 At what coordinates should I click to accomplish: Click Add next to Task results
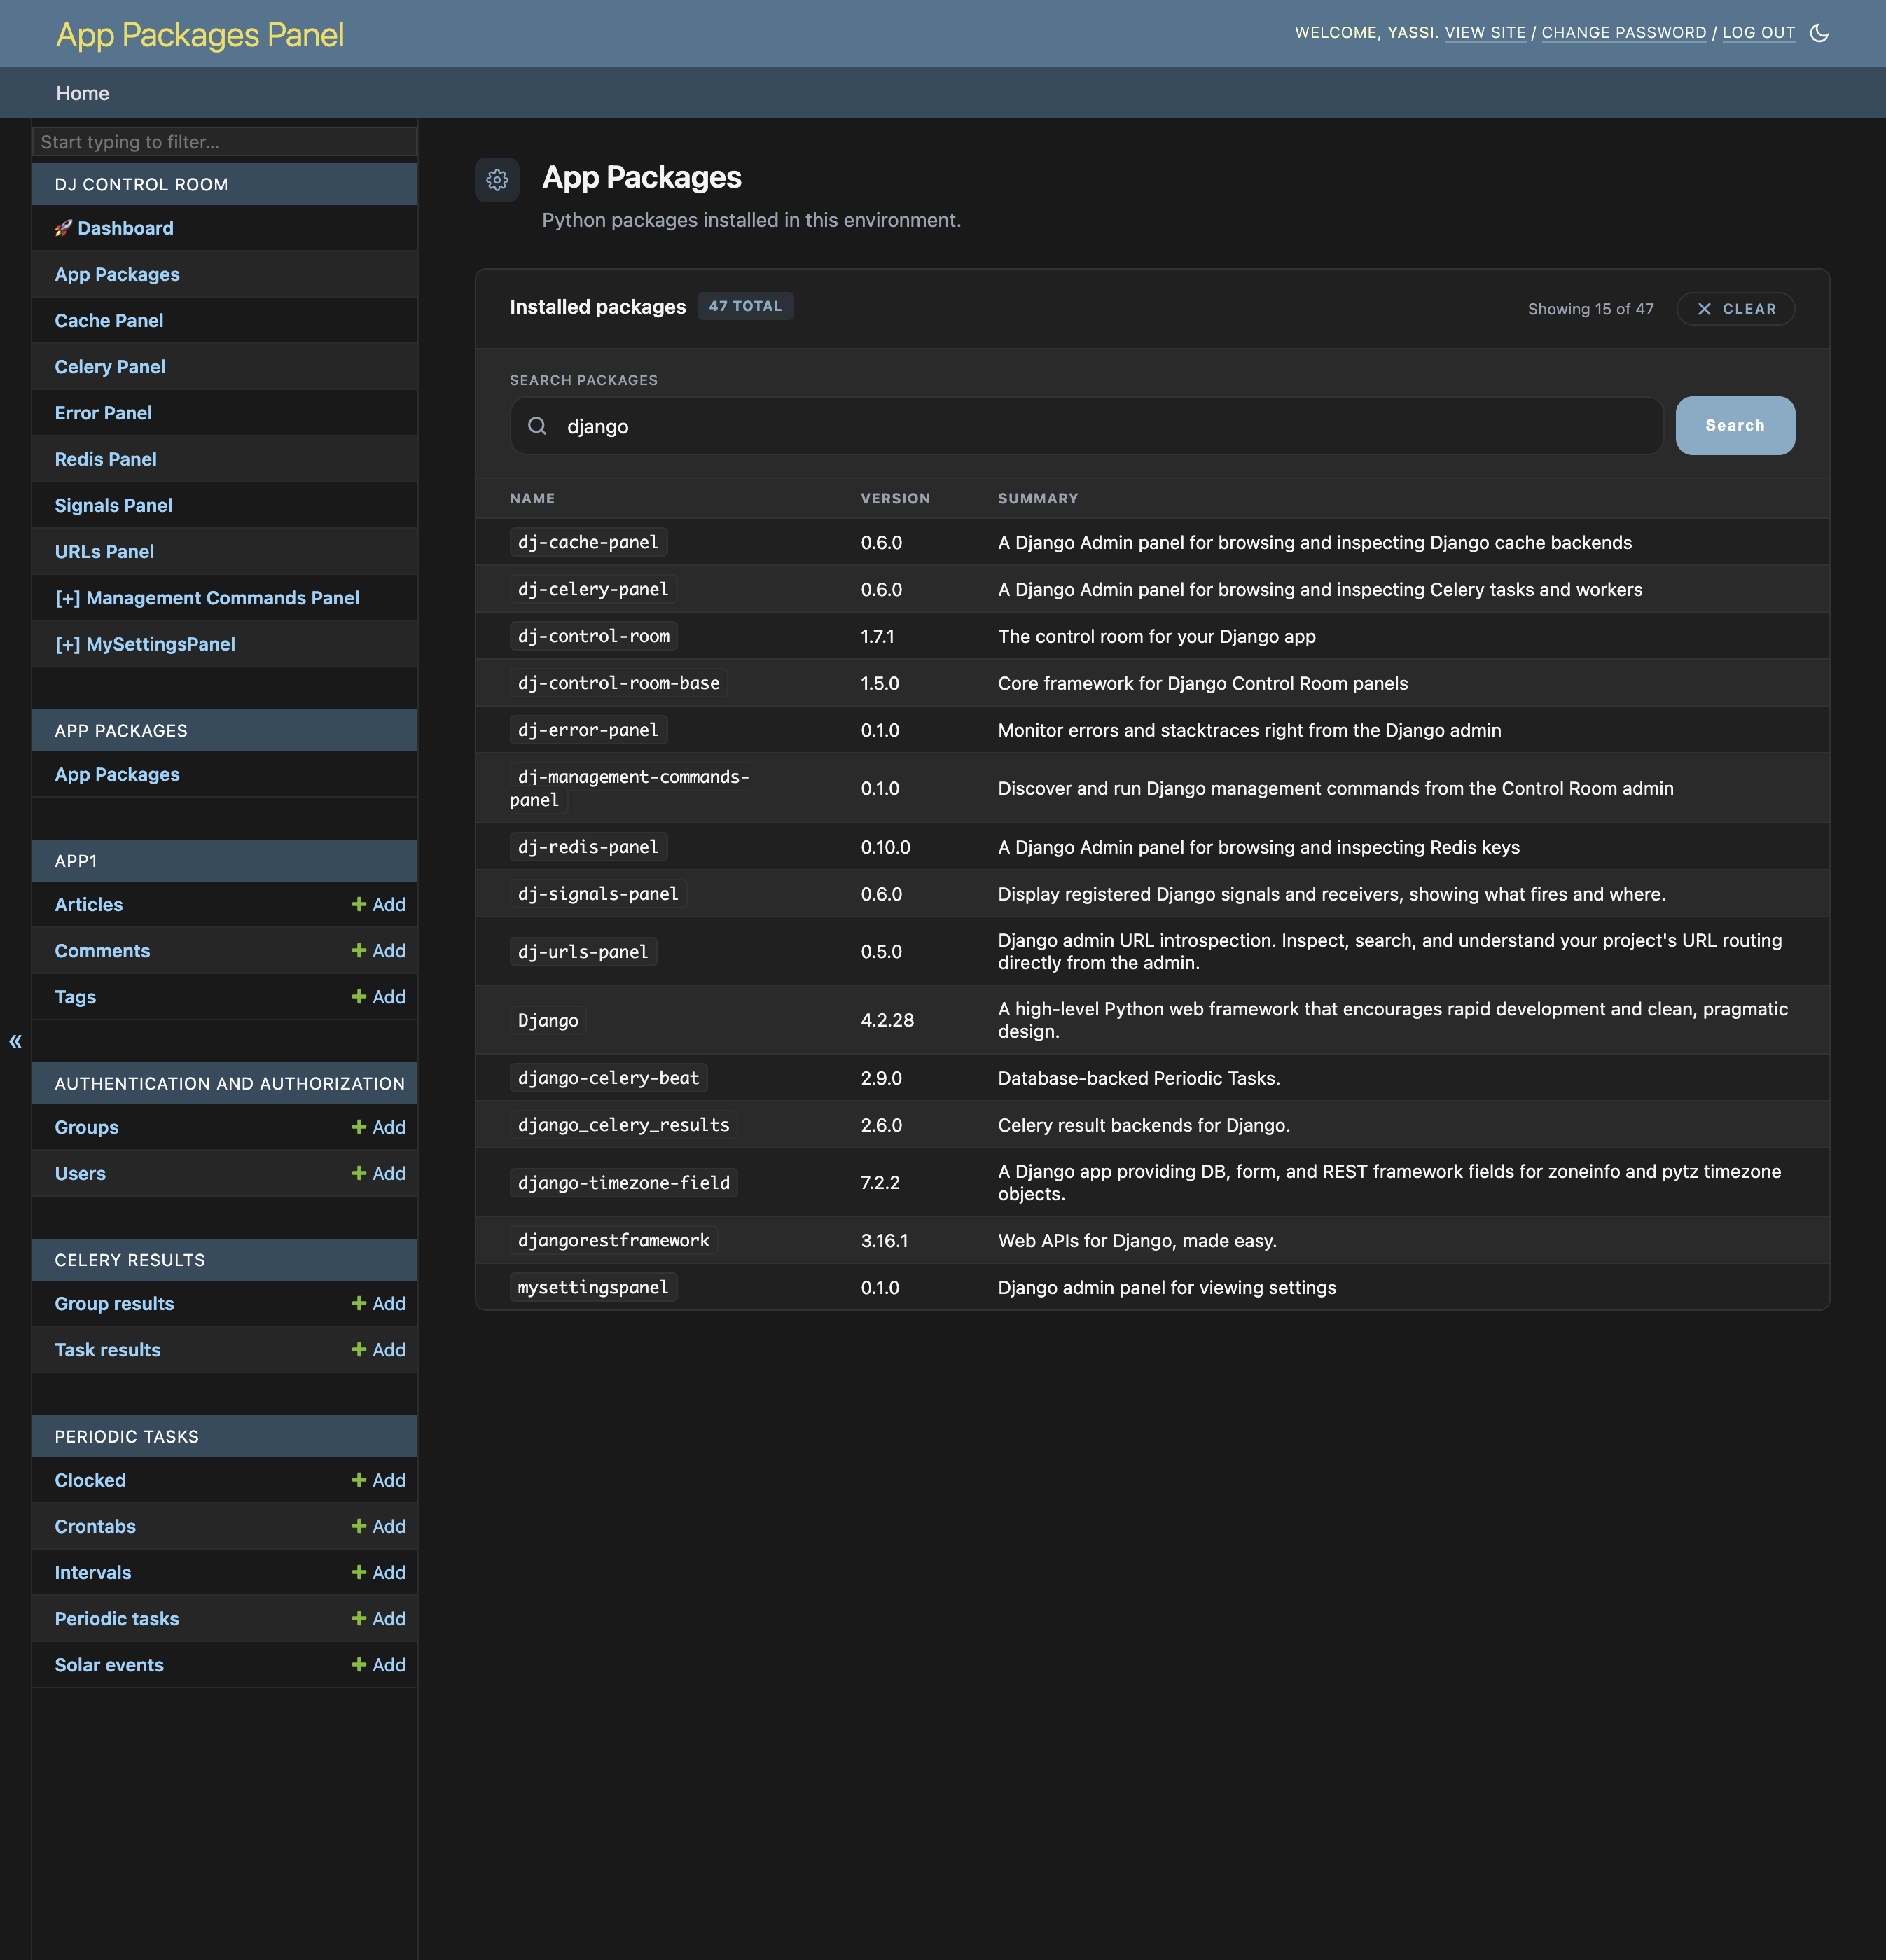coord(379,1350)
